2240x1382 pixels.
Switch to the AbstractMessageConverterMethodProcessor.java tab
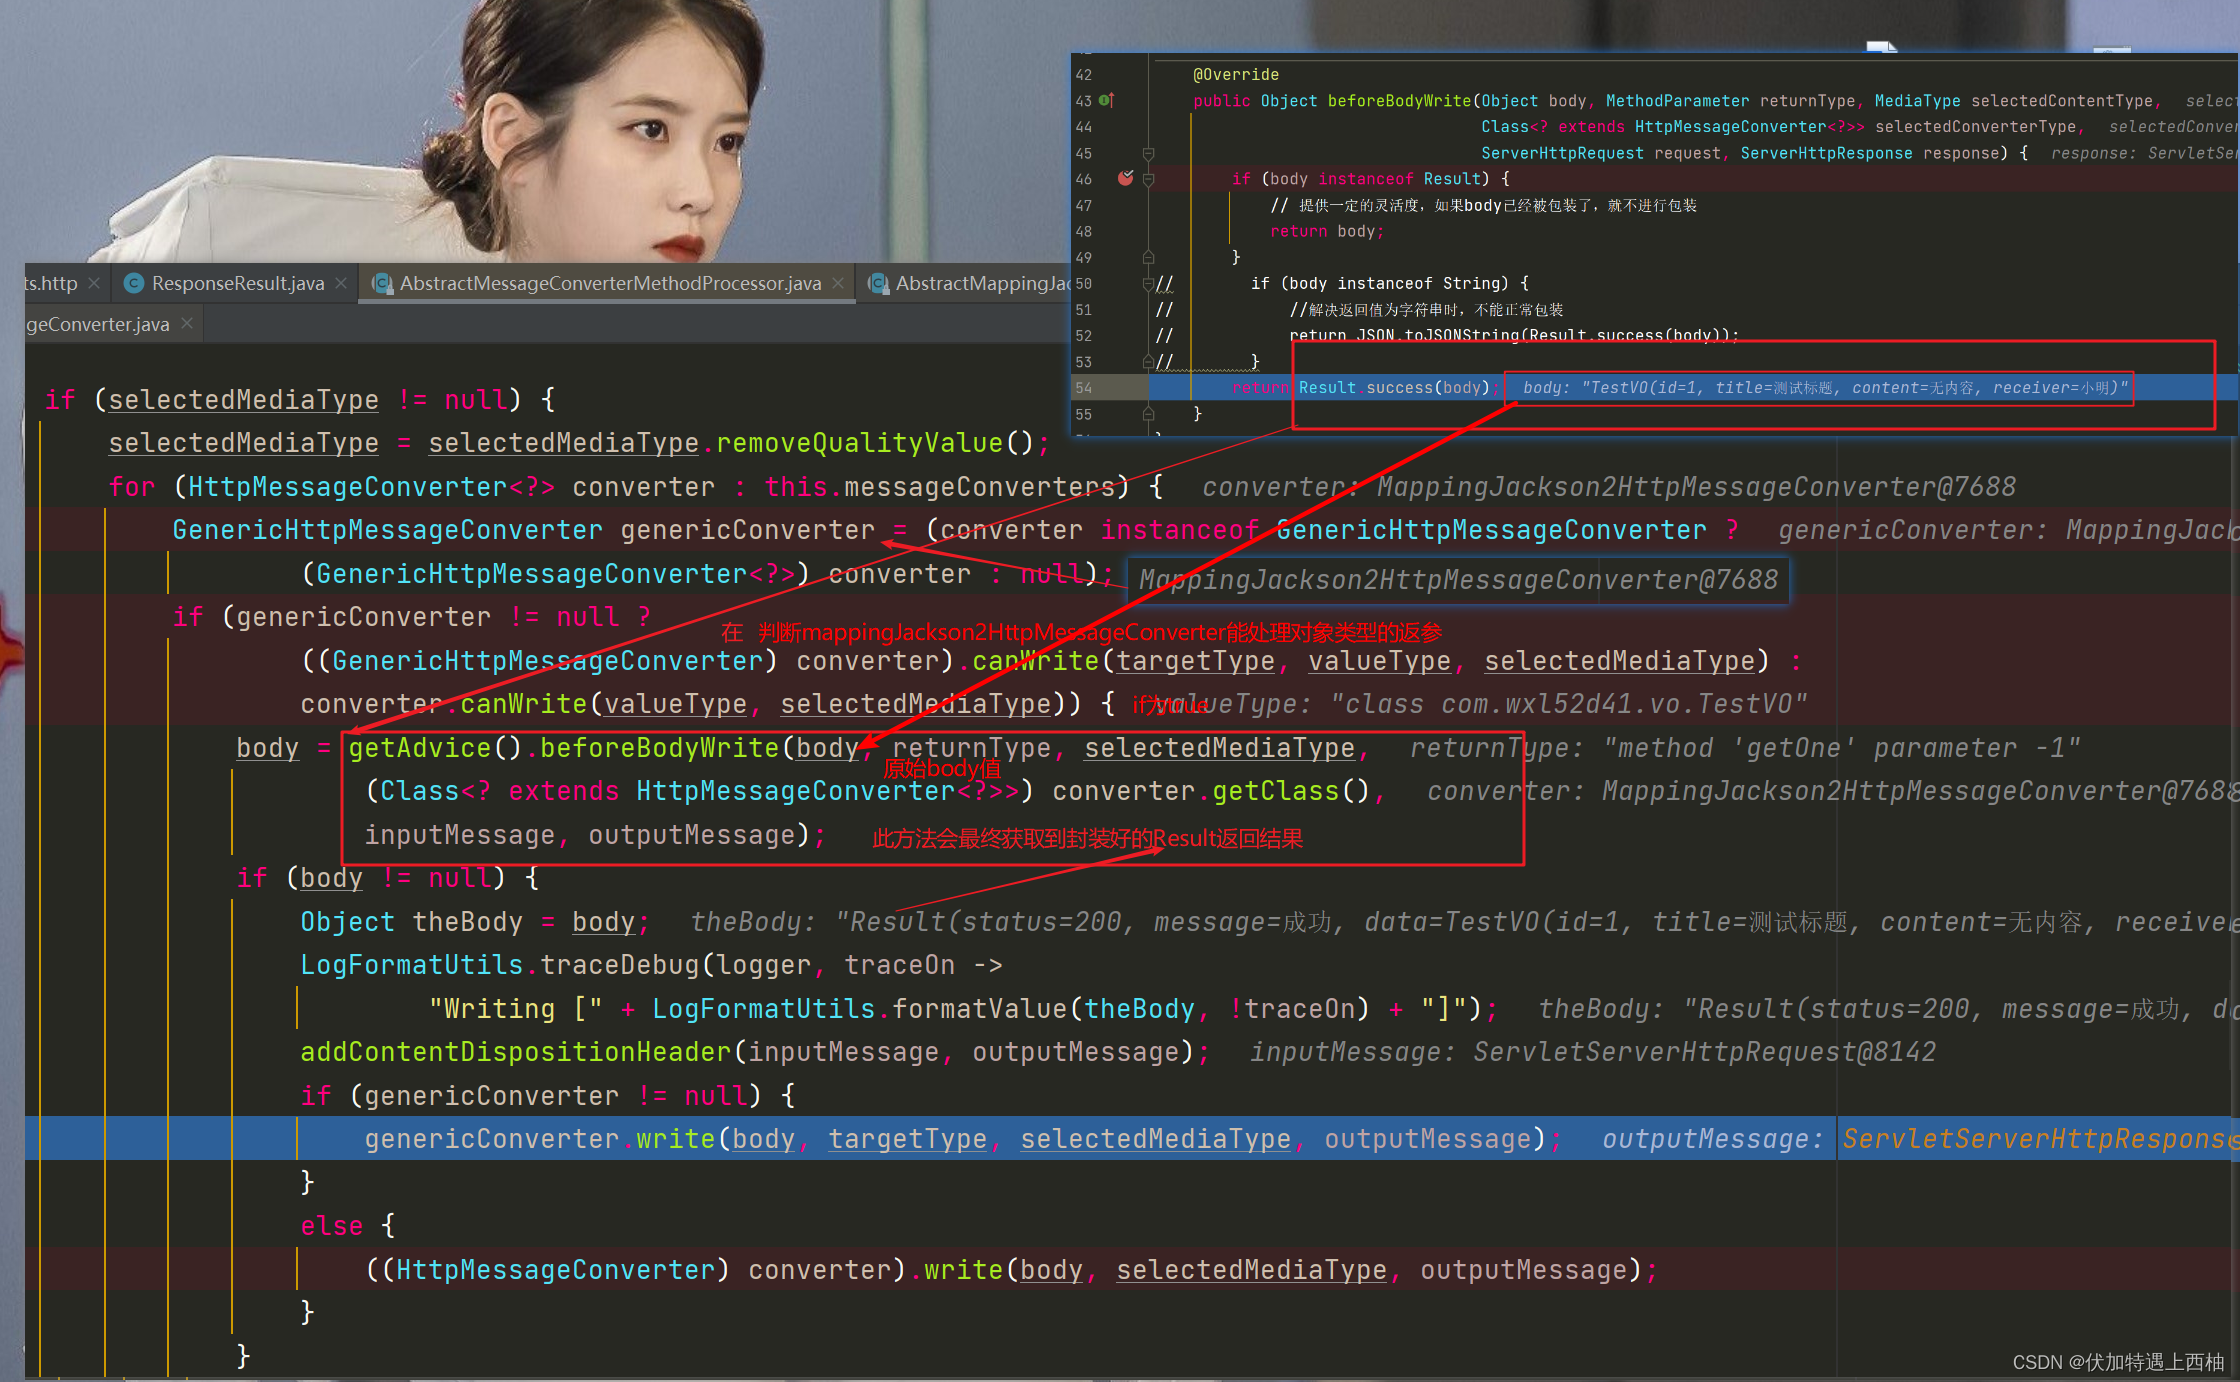pyautogui.click(x=610, y=284)
